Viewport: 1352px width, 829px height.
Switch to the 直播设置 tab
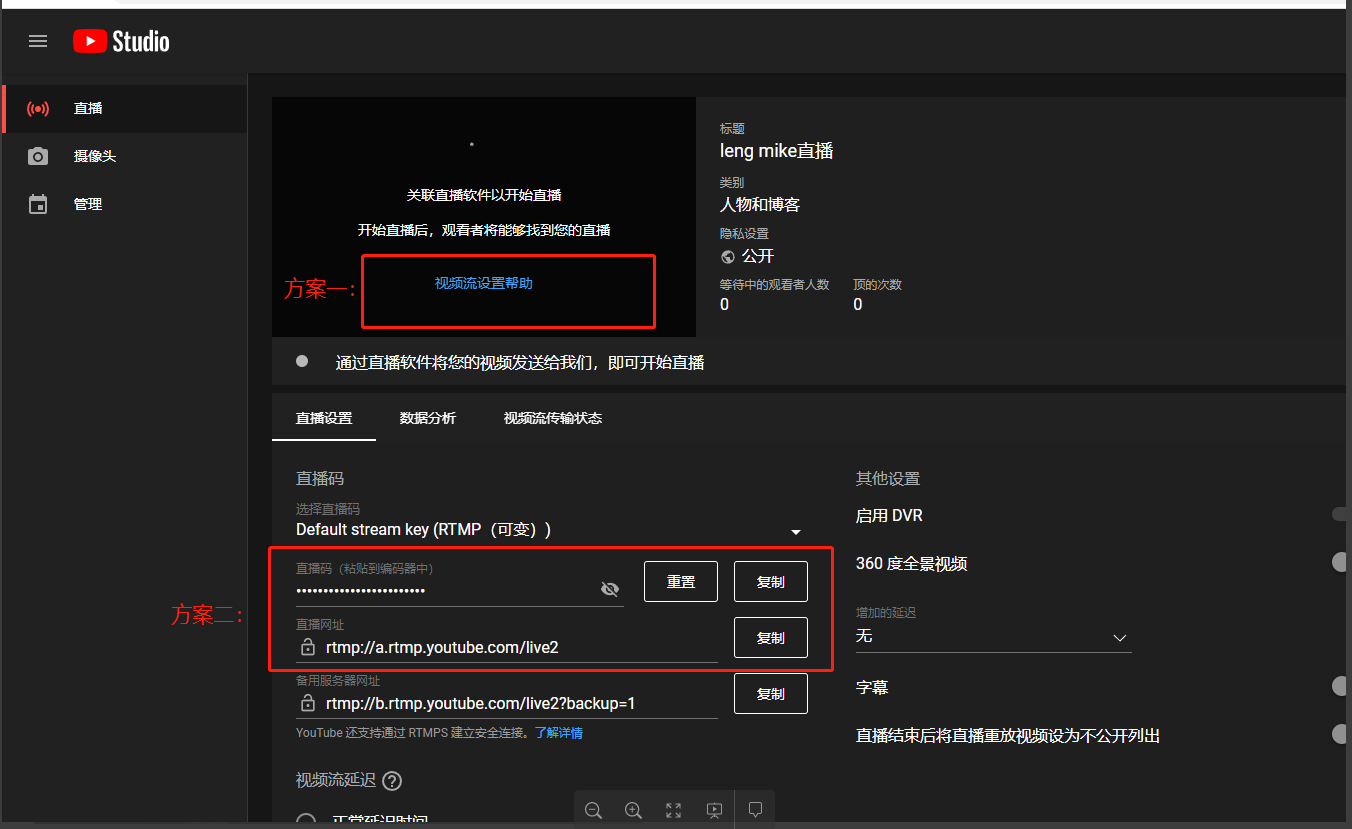324,419
